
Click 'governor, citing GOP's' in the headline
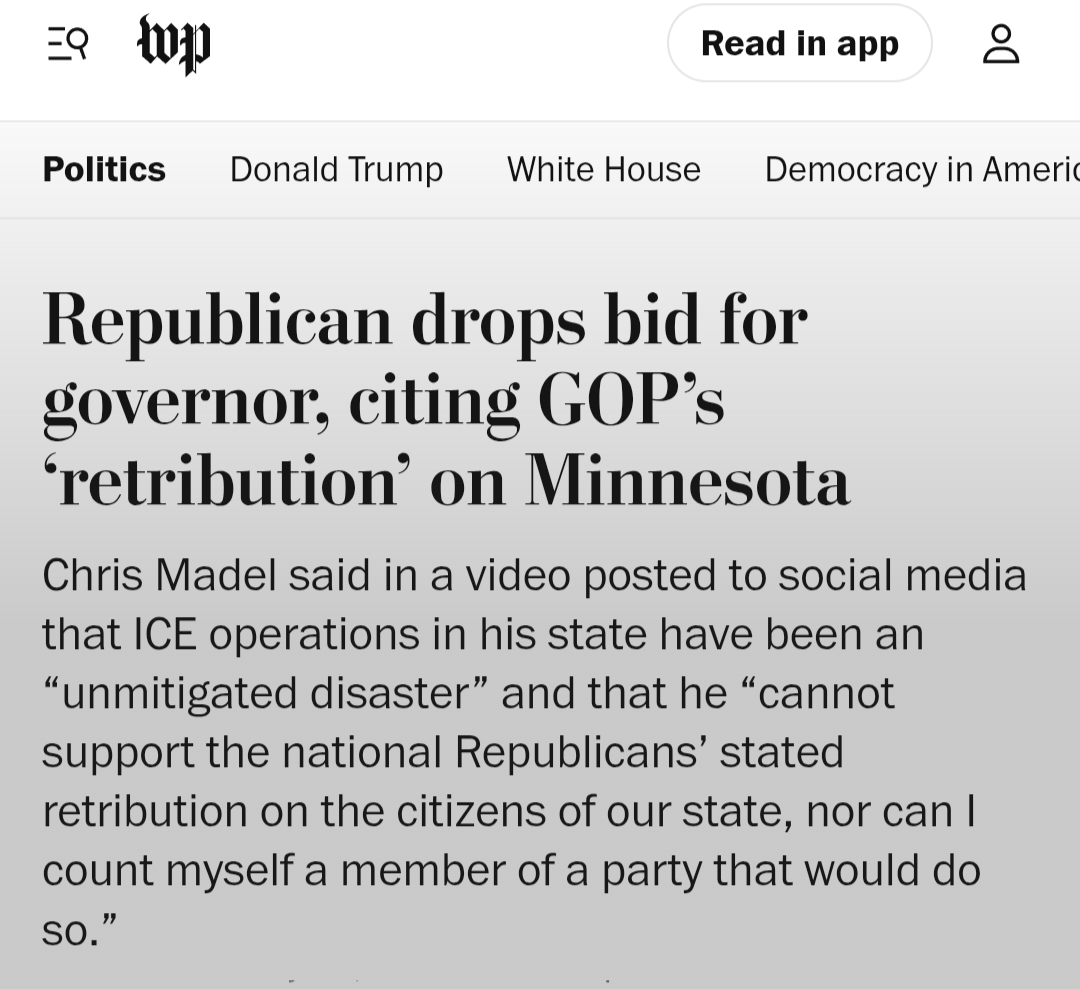[382, 401]
